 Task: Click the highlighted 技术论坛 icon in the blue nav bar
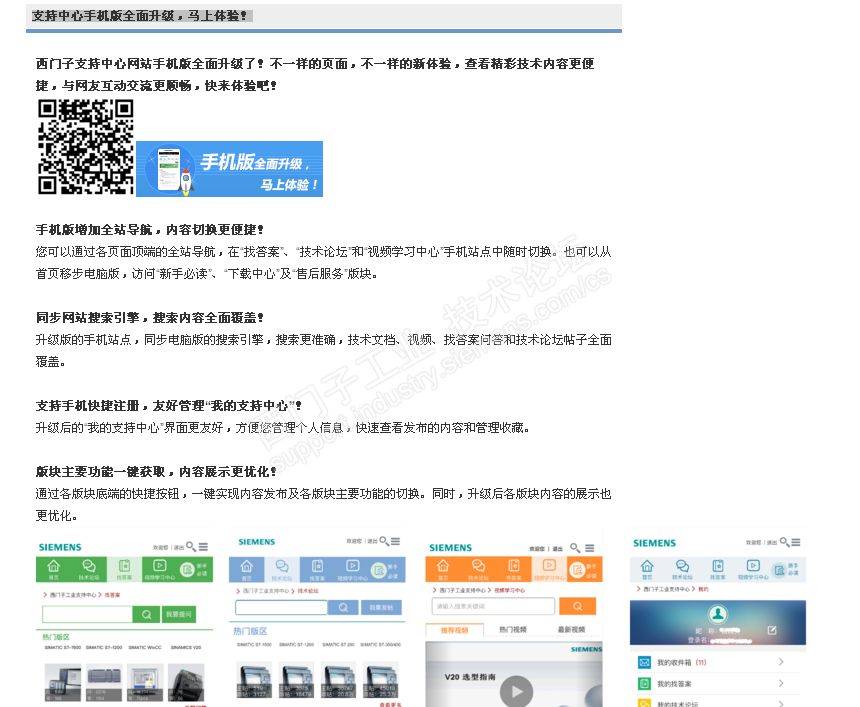coord(282,565)
